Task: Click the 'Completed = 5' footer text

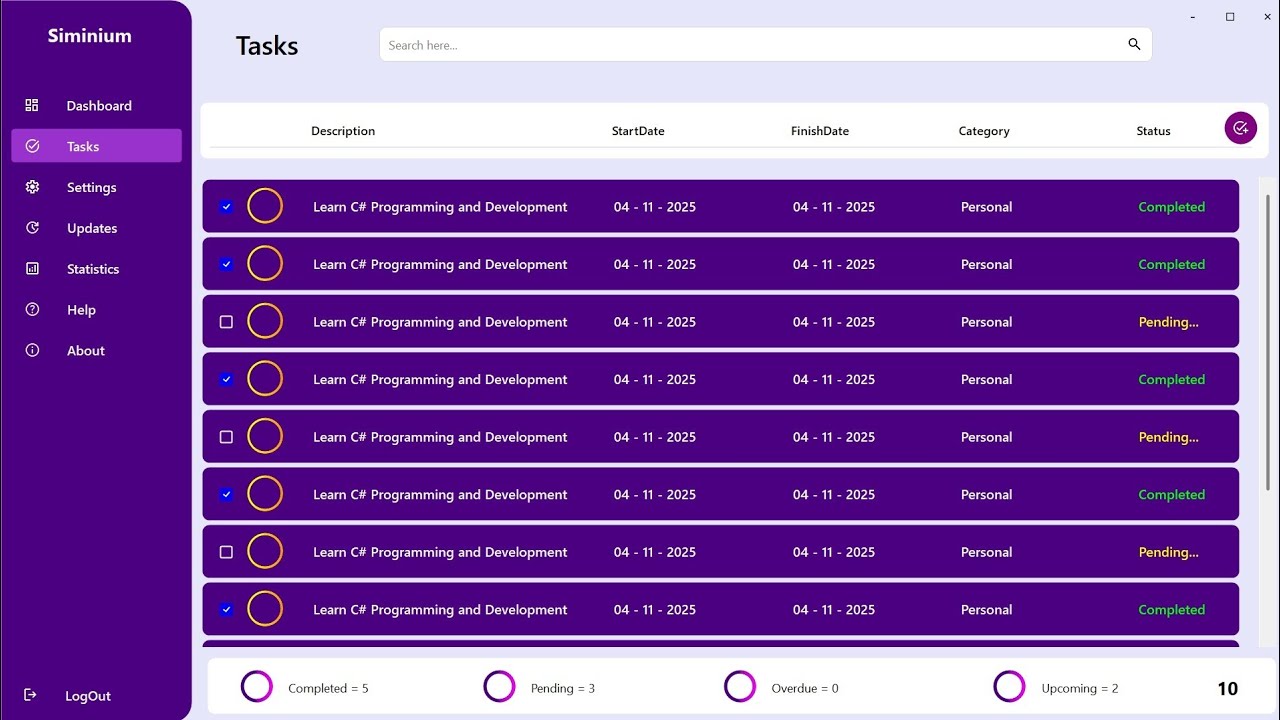Action: (x=328, y=688)
